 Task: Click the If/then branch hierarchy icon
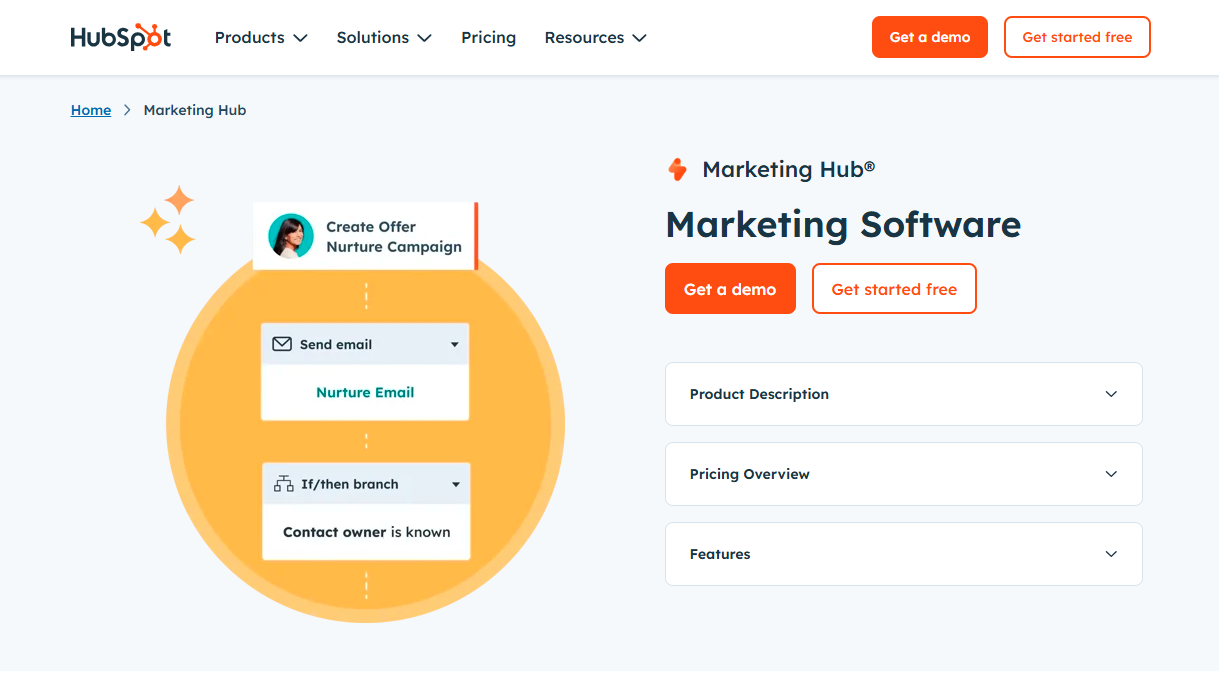click(284, 484)
